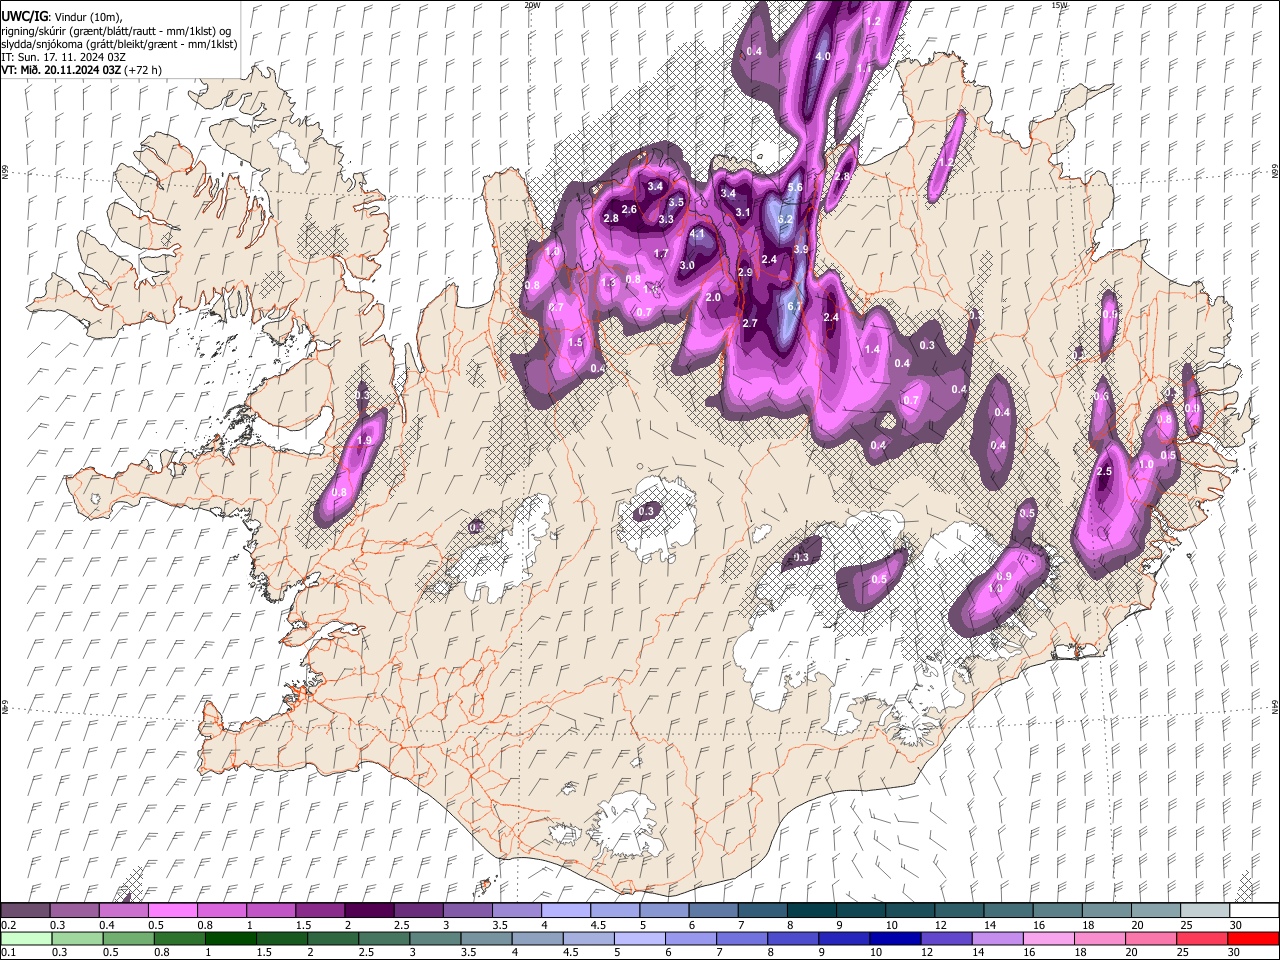Click the 0.2 swatch in upper legend row
The width and height of the screenshot is (1280, 960).
[x=26, y=910]
